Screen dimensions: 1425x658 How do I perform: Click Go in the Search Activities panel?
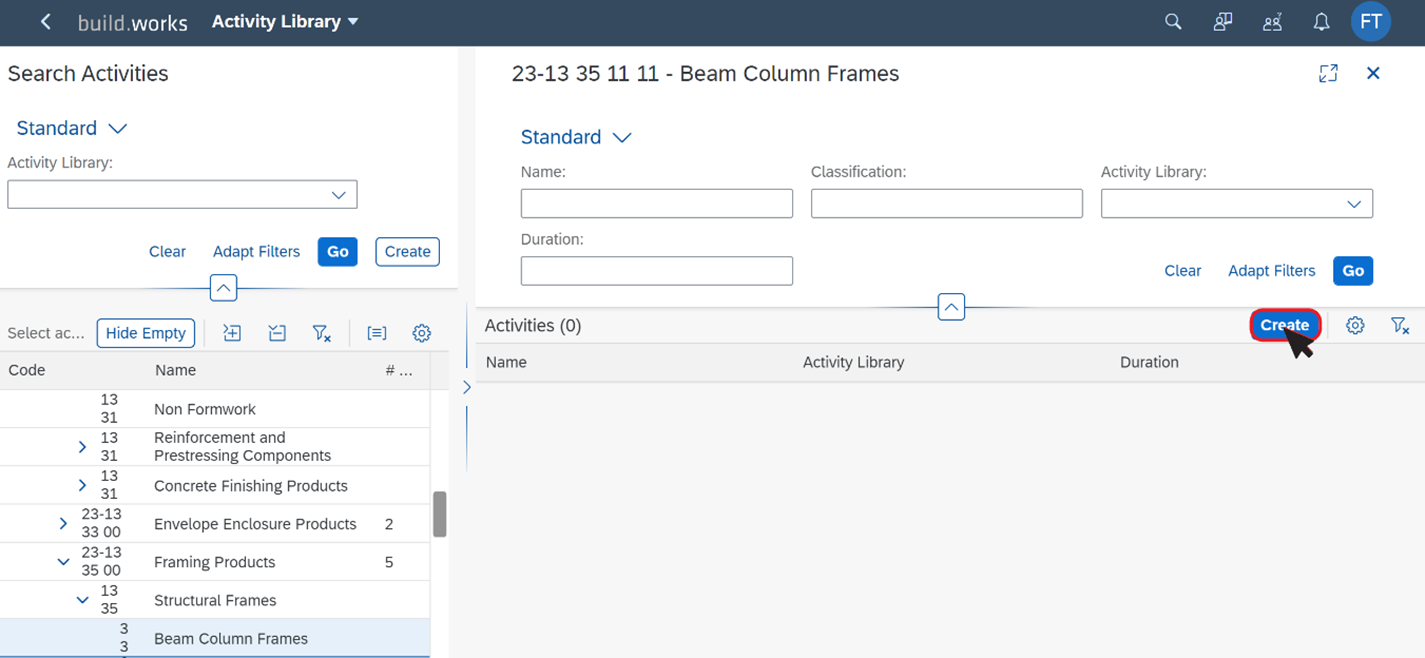(338, 252)
